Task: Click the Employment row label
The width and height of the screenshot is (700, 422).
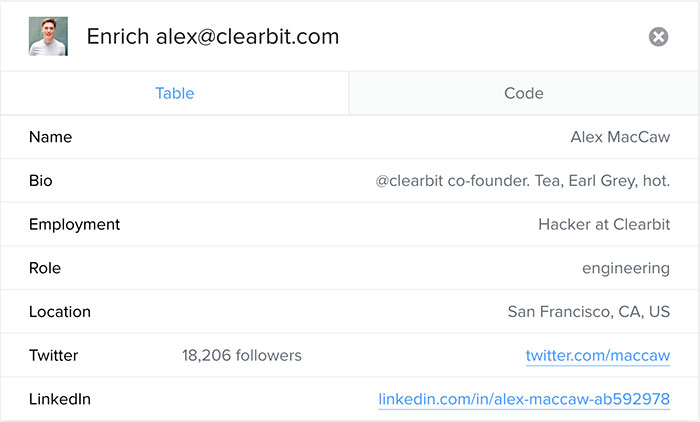Action: 75,224
